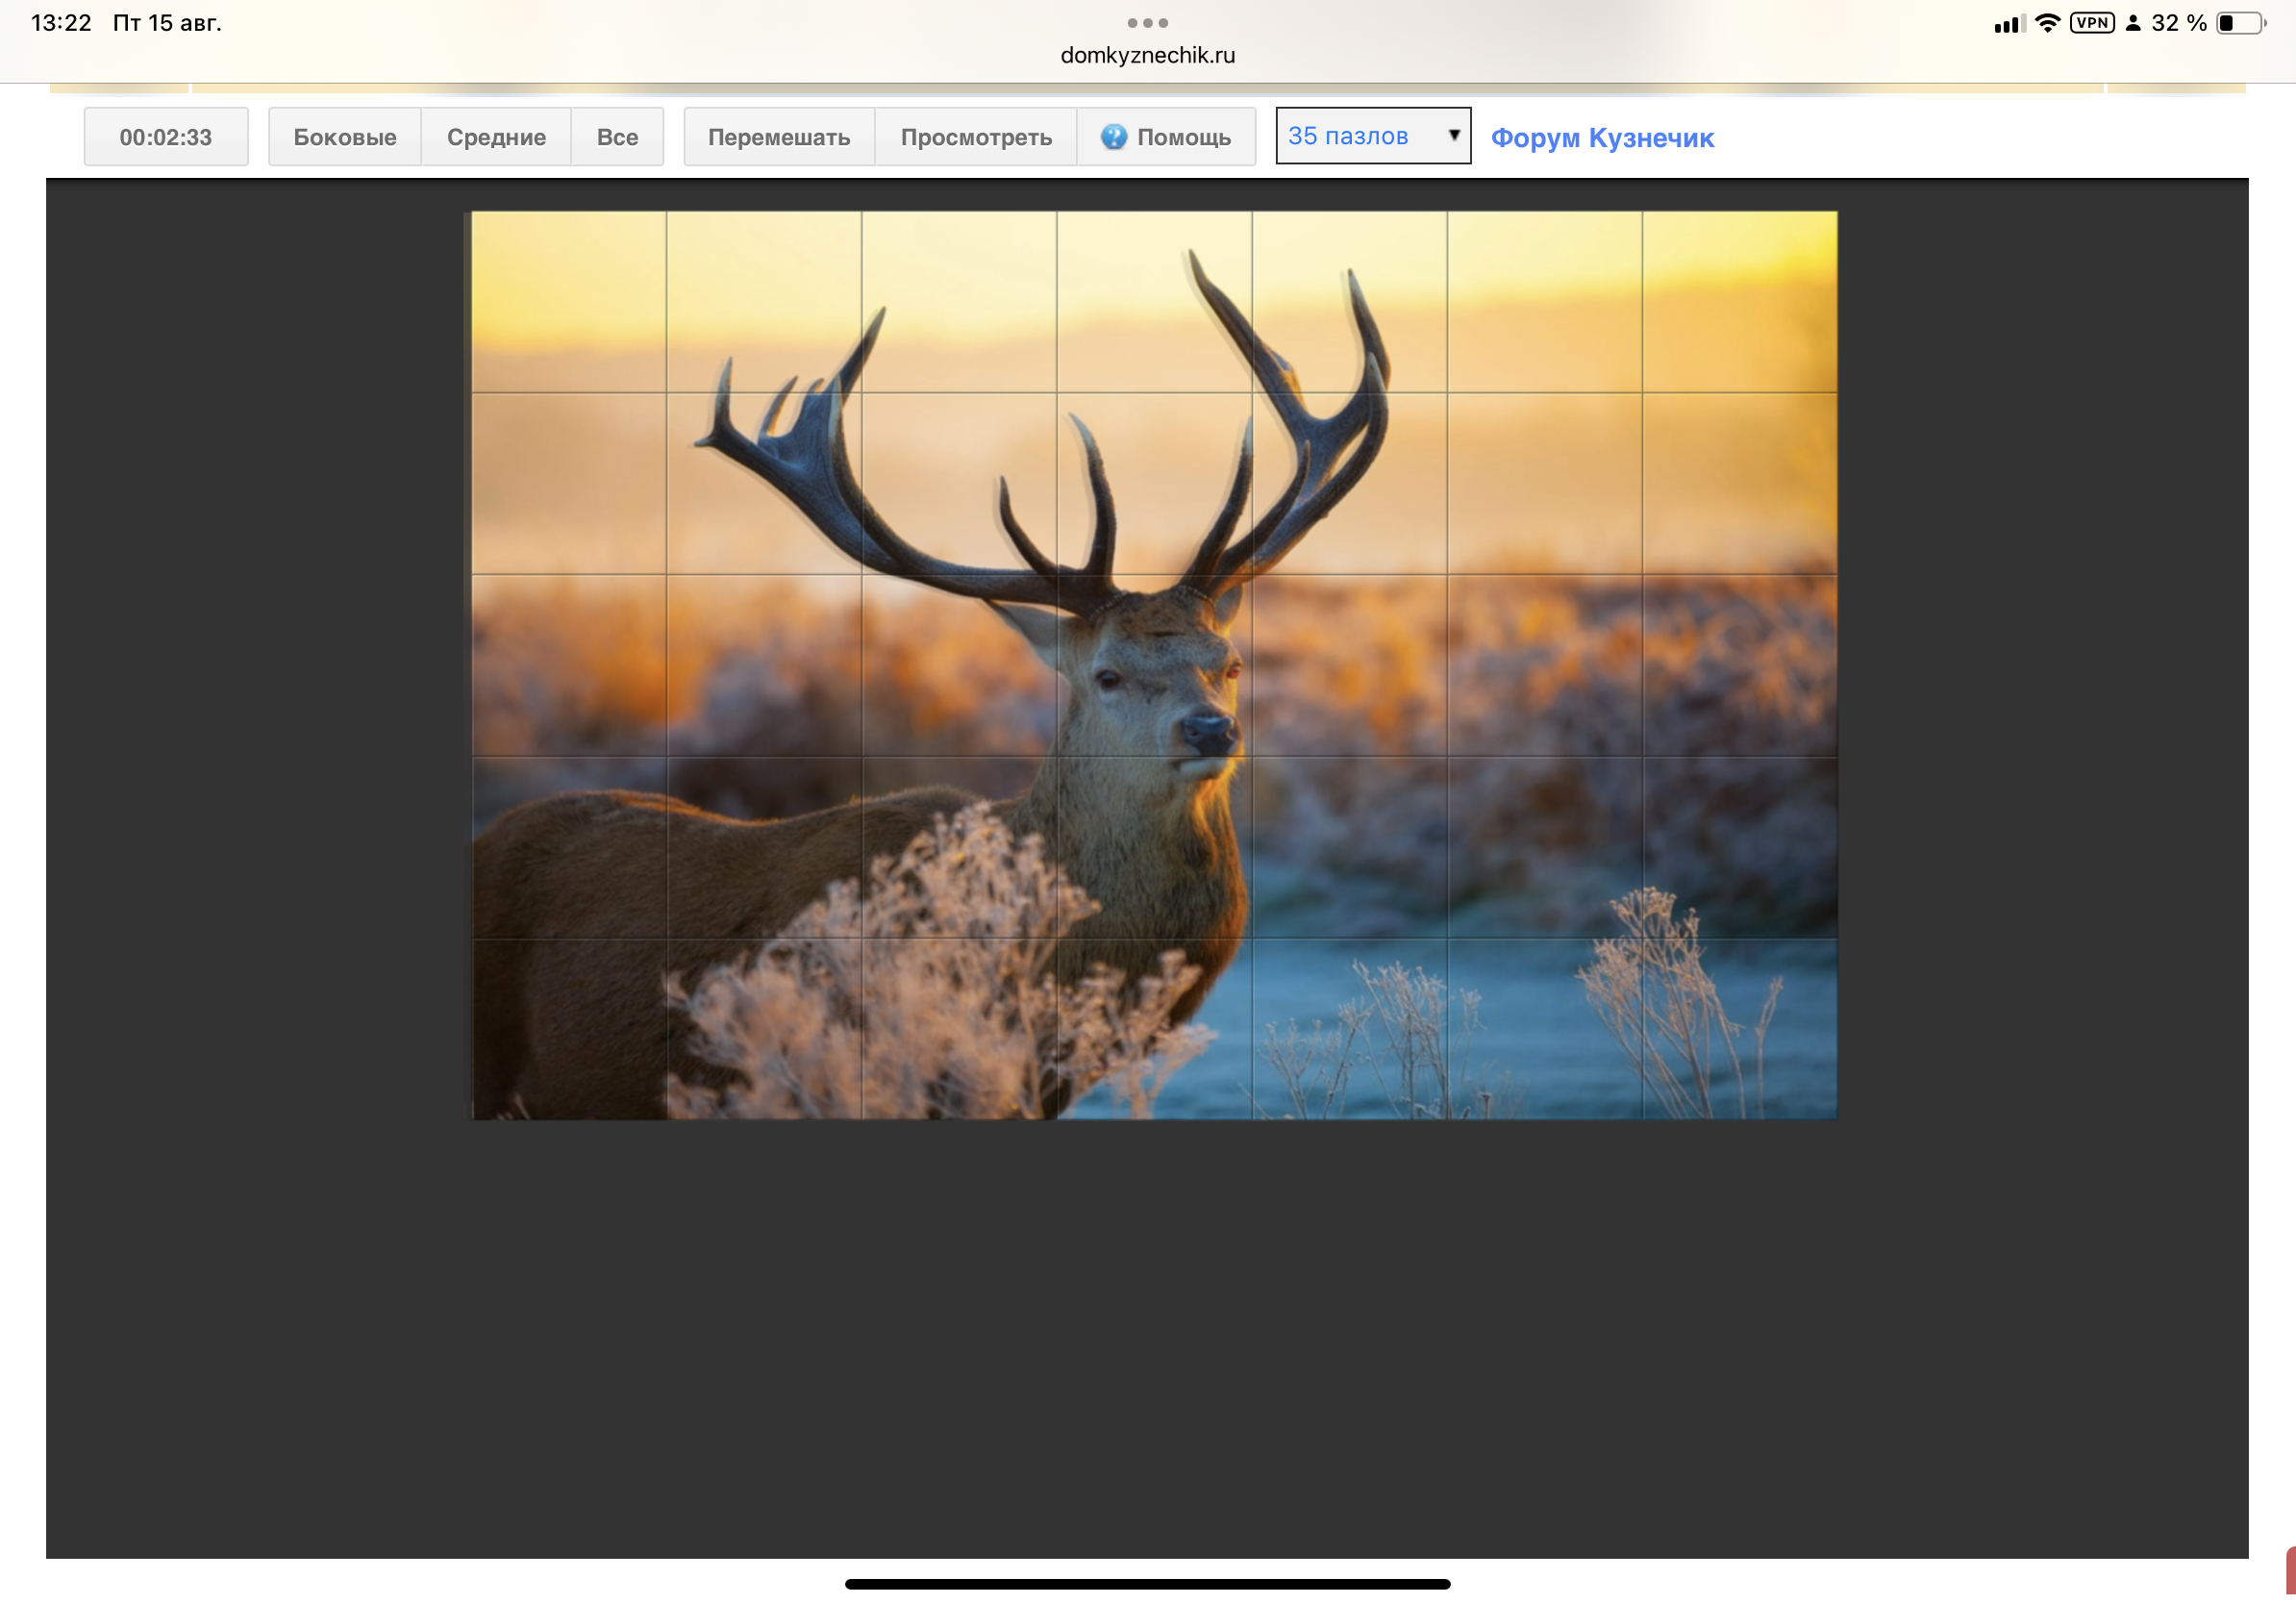The width and height of the screenshot is (2296, 1604).
Task: Open the Помощь help button
Action: pyautogui.click(x=1166, y=137)
